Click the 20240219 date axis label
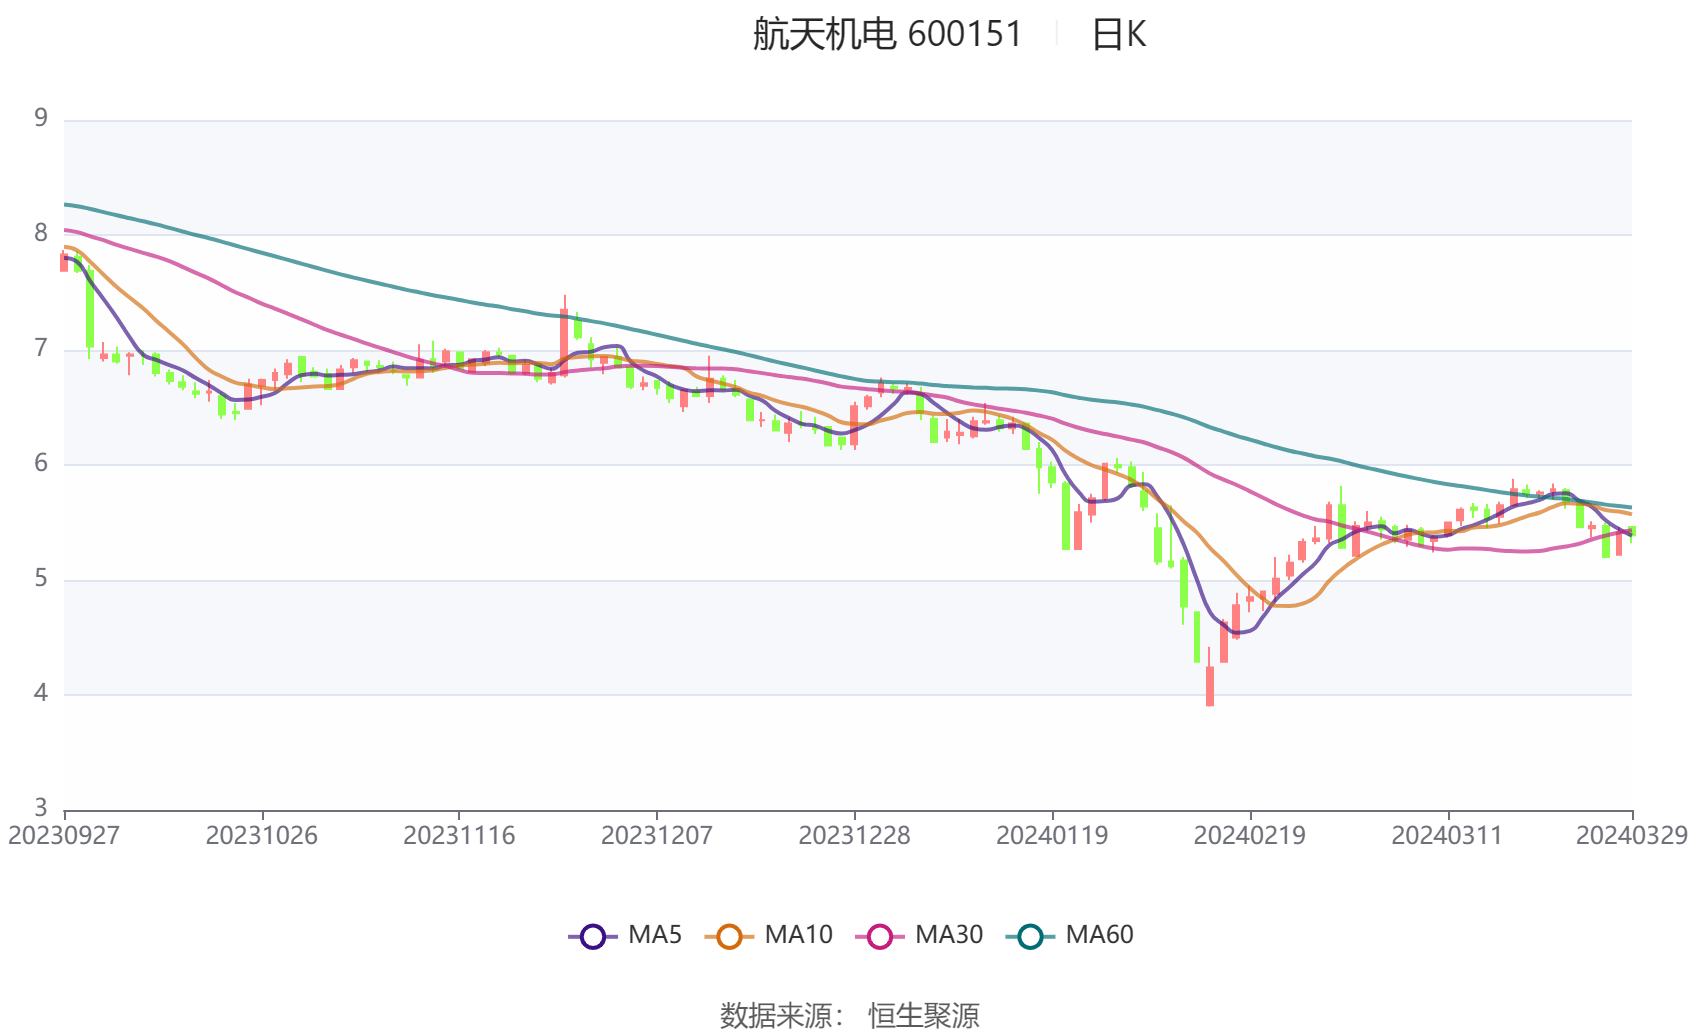The height and width of the screenshot is (1034, 1700). pyautogui.click(x=1250, y=835)
